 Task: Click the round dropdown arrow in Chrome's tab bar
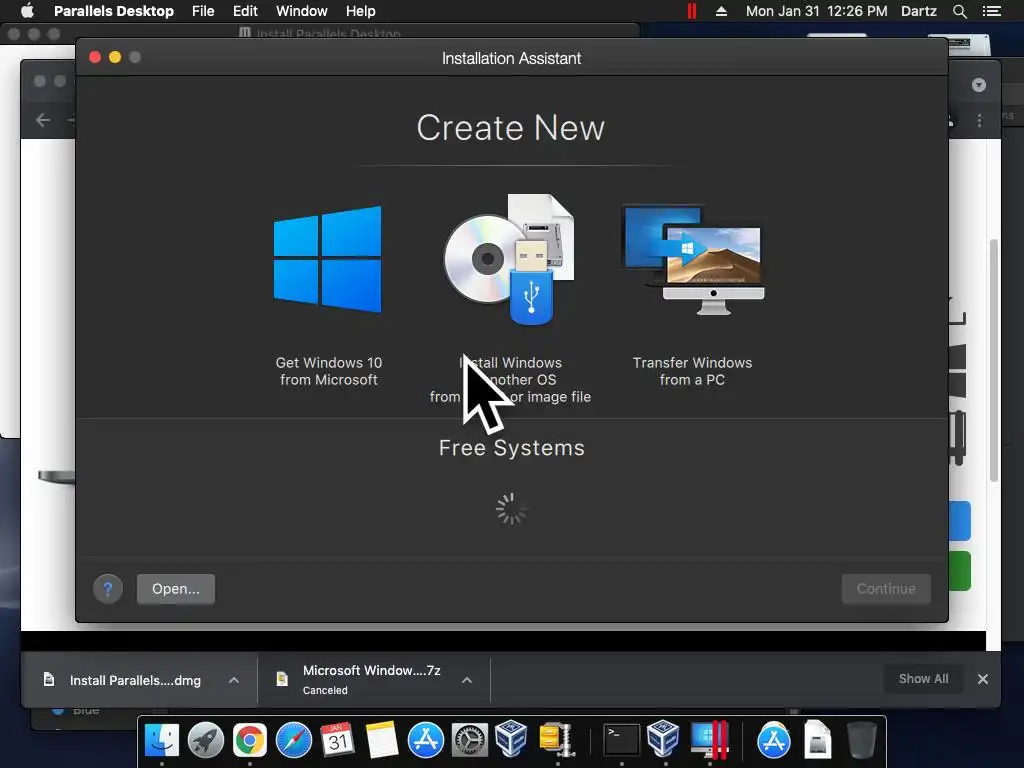coord(978,85)
